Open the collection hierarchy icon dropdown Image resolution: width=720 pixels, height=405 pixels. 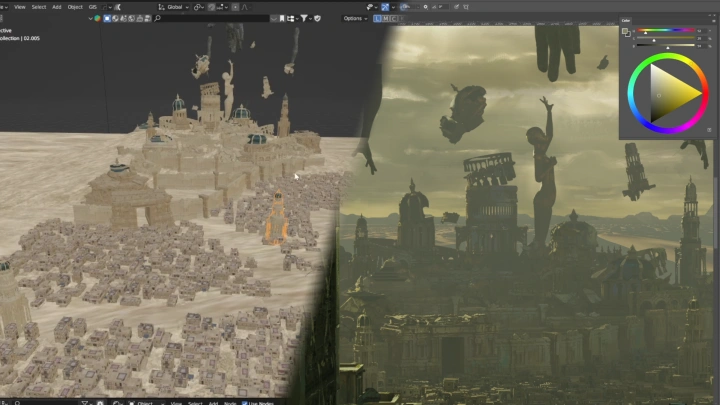[x=291, y=18]
